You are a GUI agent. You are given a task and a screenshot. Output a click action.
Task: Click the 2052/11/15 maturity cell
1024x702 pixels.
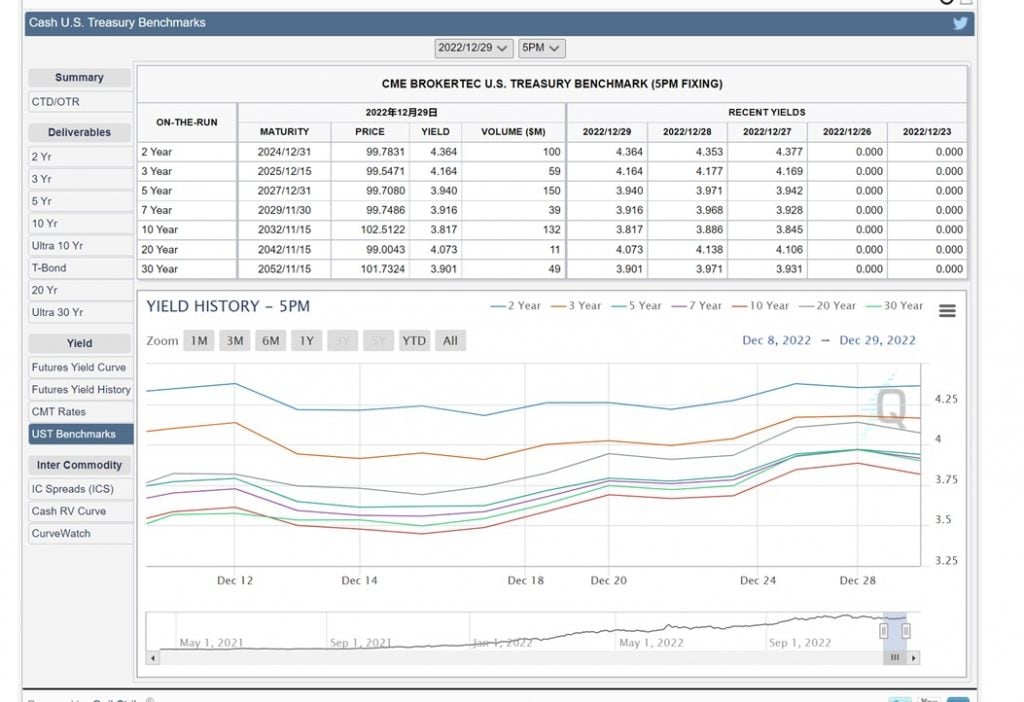(284, 269)
